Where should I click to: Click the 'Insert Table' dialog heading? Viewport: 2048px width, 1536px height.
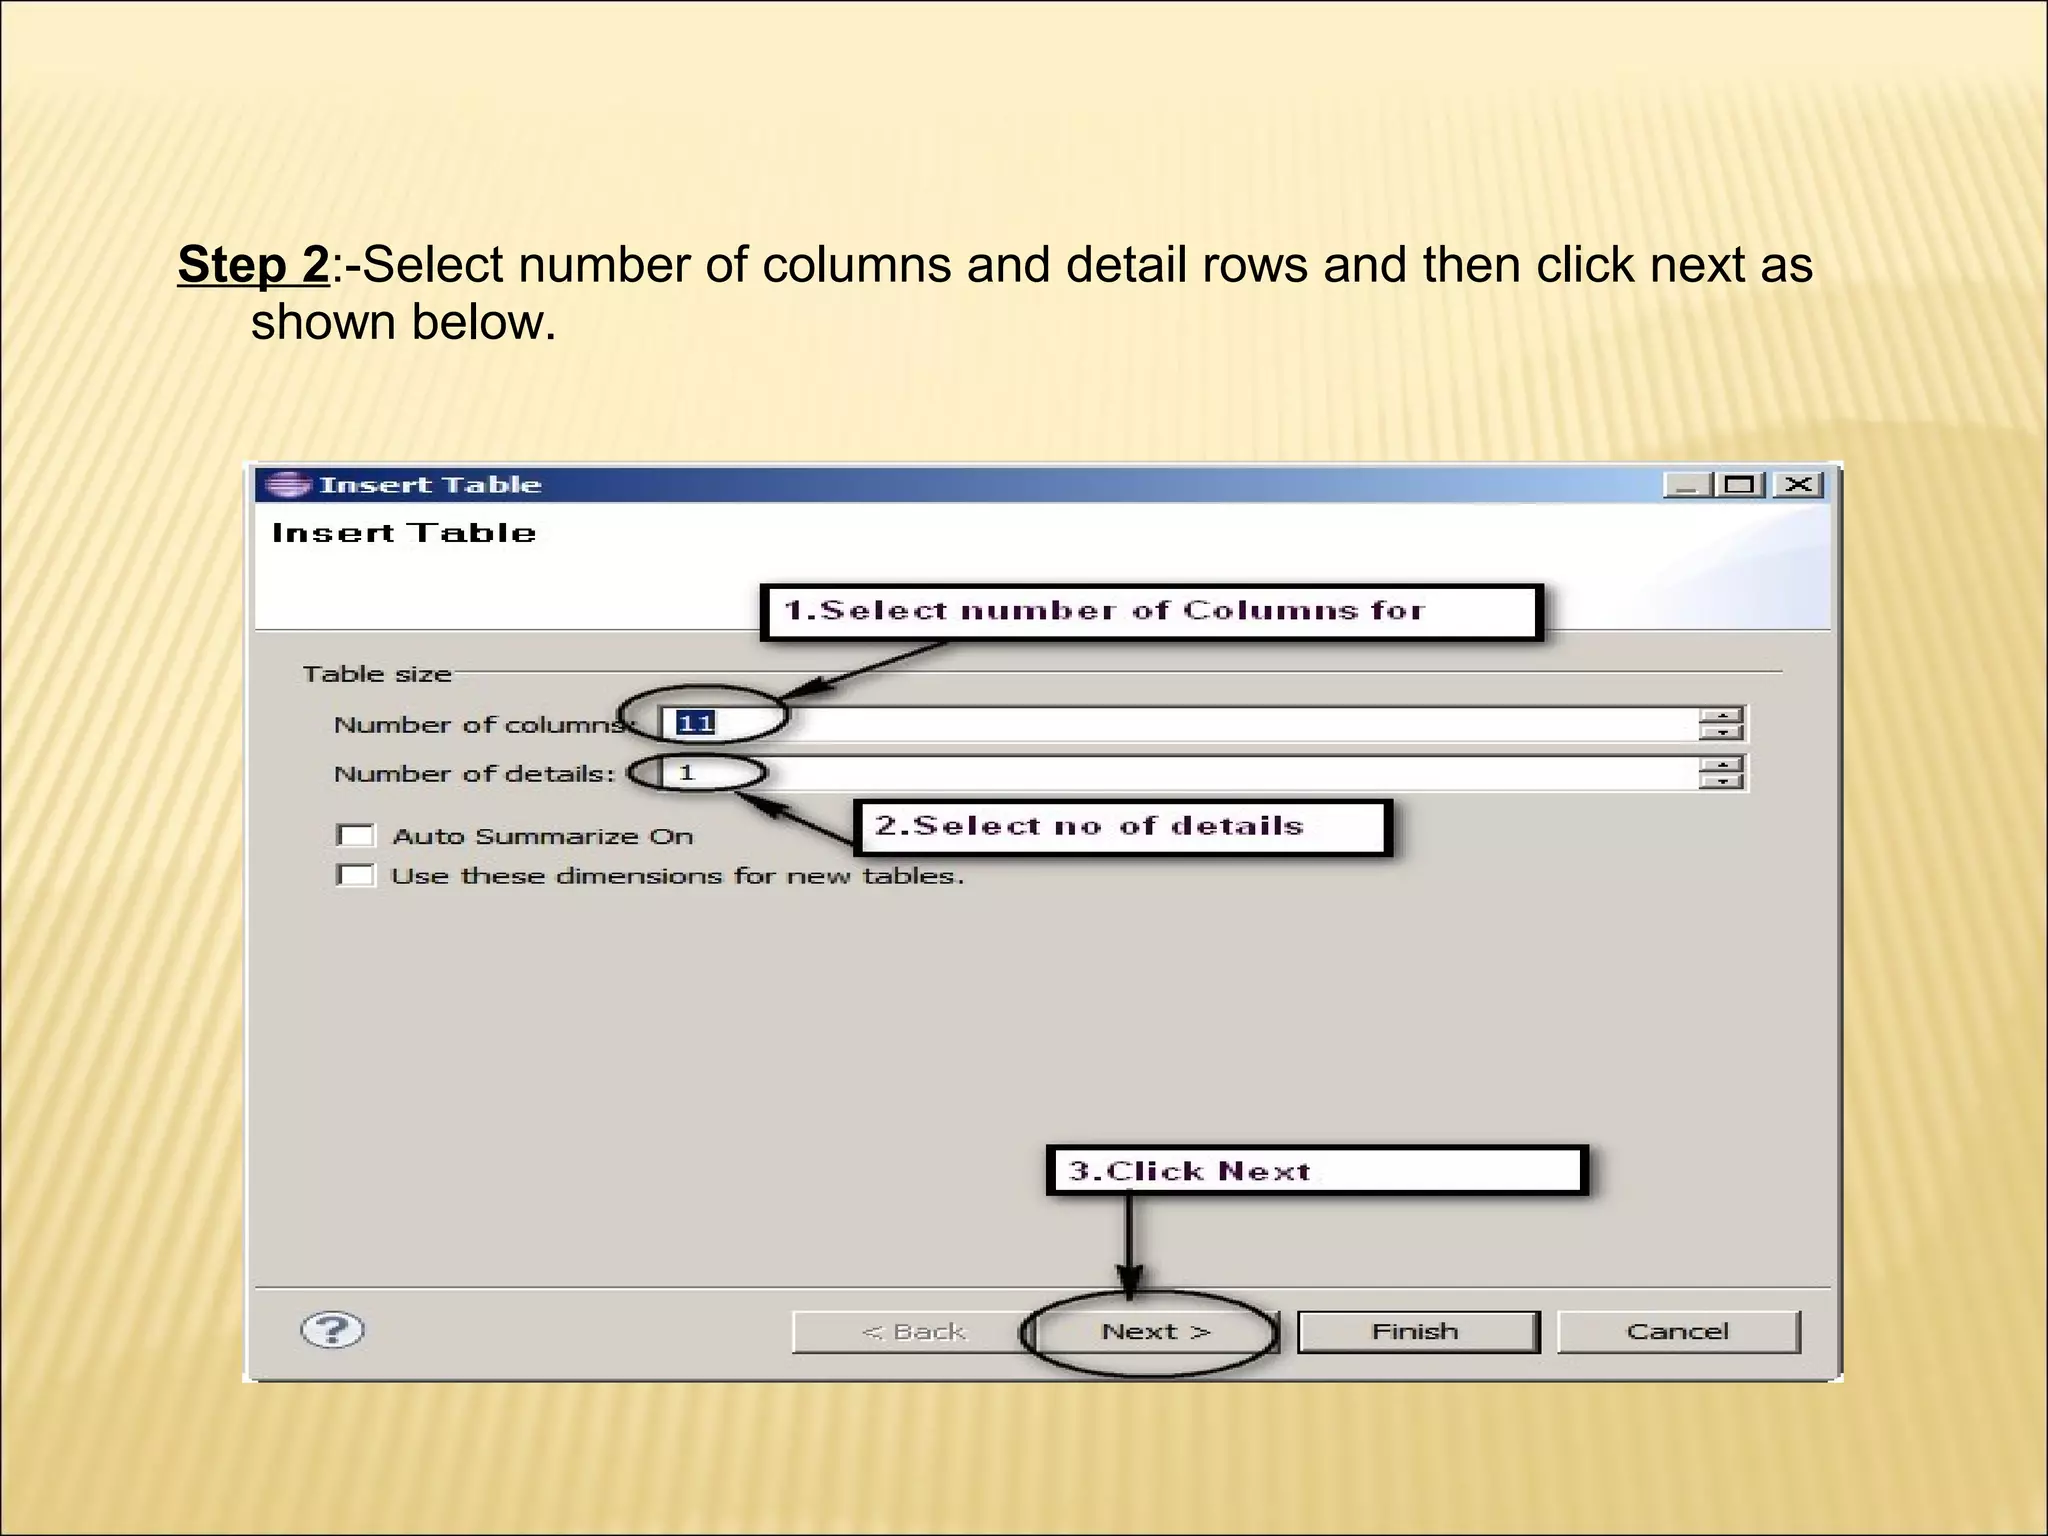click(404, 533)
